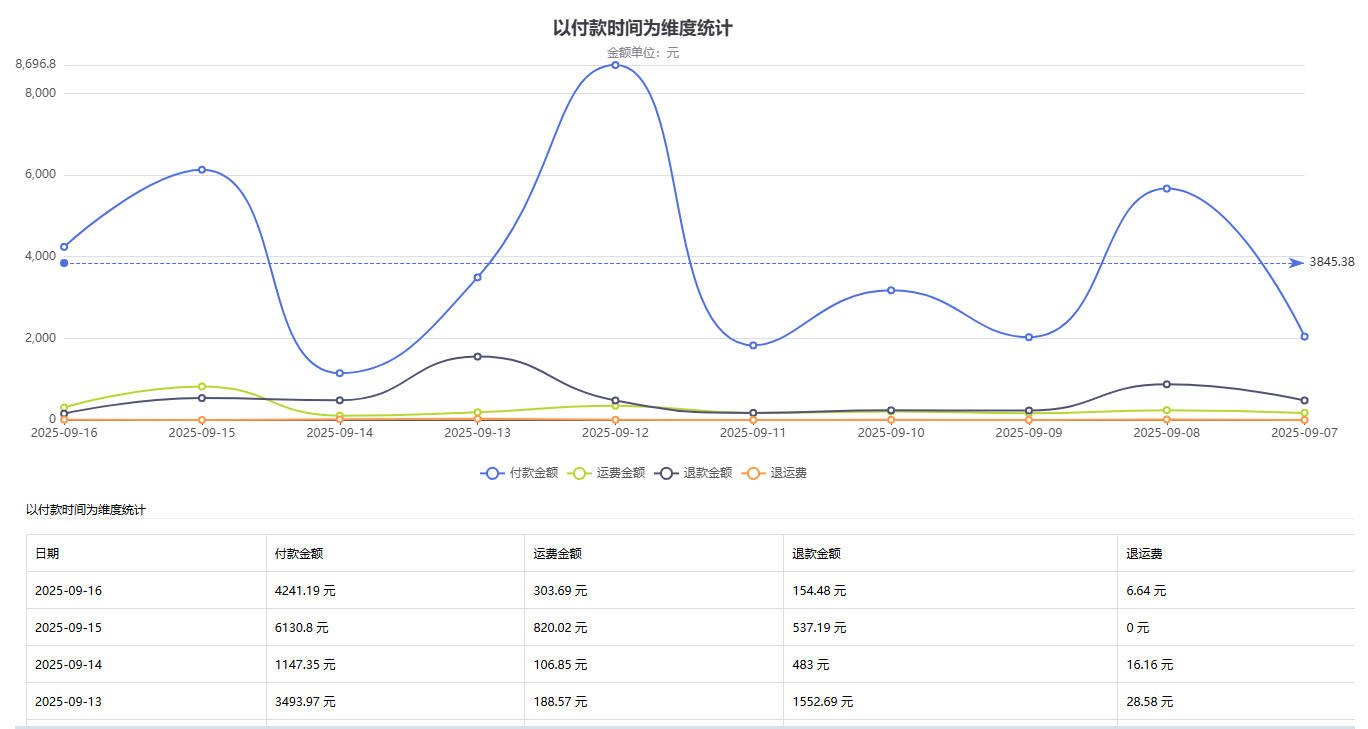
Task: Click the 退款金额 table column header
Action: click(x=816, y=553)
